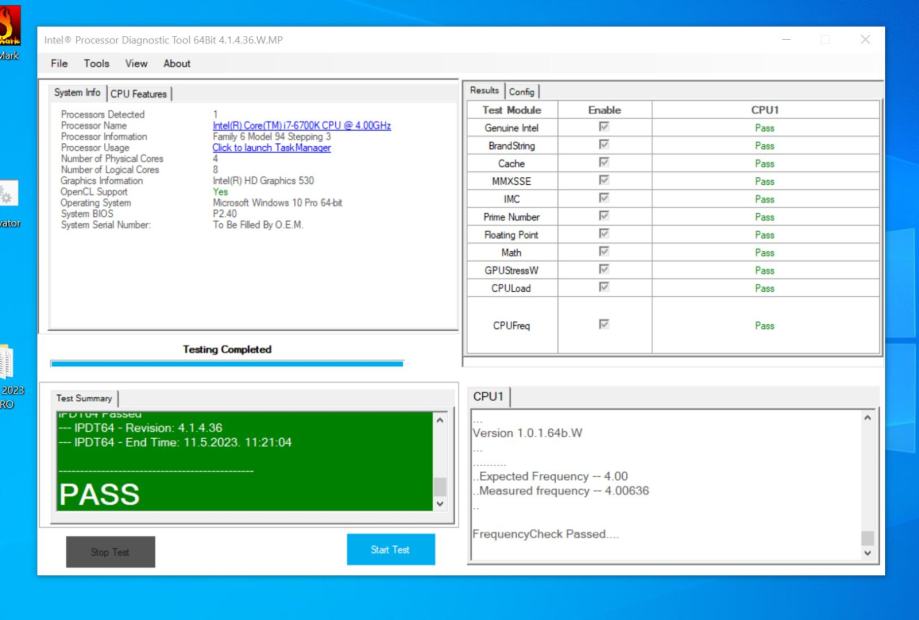Viewport: 919px width, 620px height.
Task: Minimize the Intel Processor Diagnostic Tool window
Action: pos(787,39)
